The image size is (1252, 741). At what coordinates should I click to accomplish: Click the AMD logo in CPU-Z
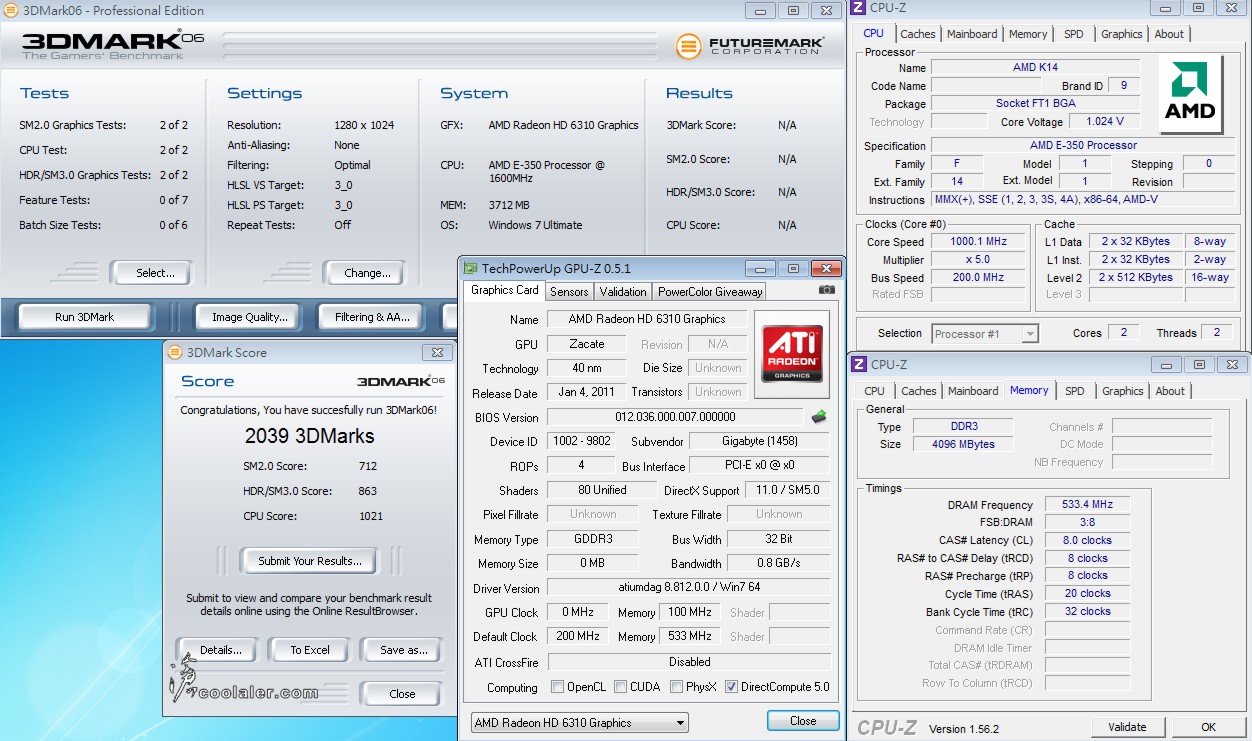1190,94
